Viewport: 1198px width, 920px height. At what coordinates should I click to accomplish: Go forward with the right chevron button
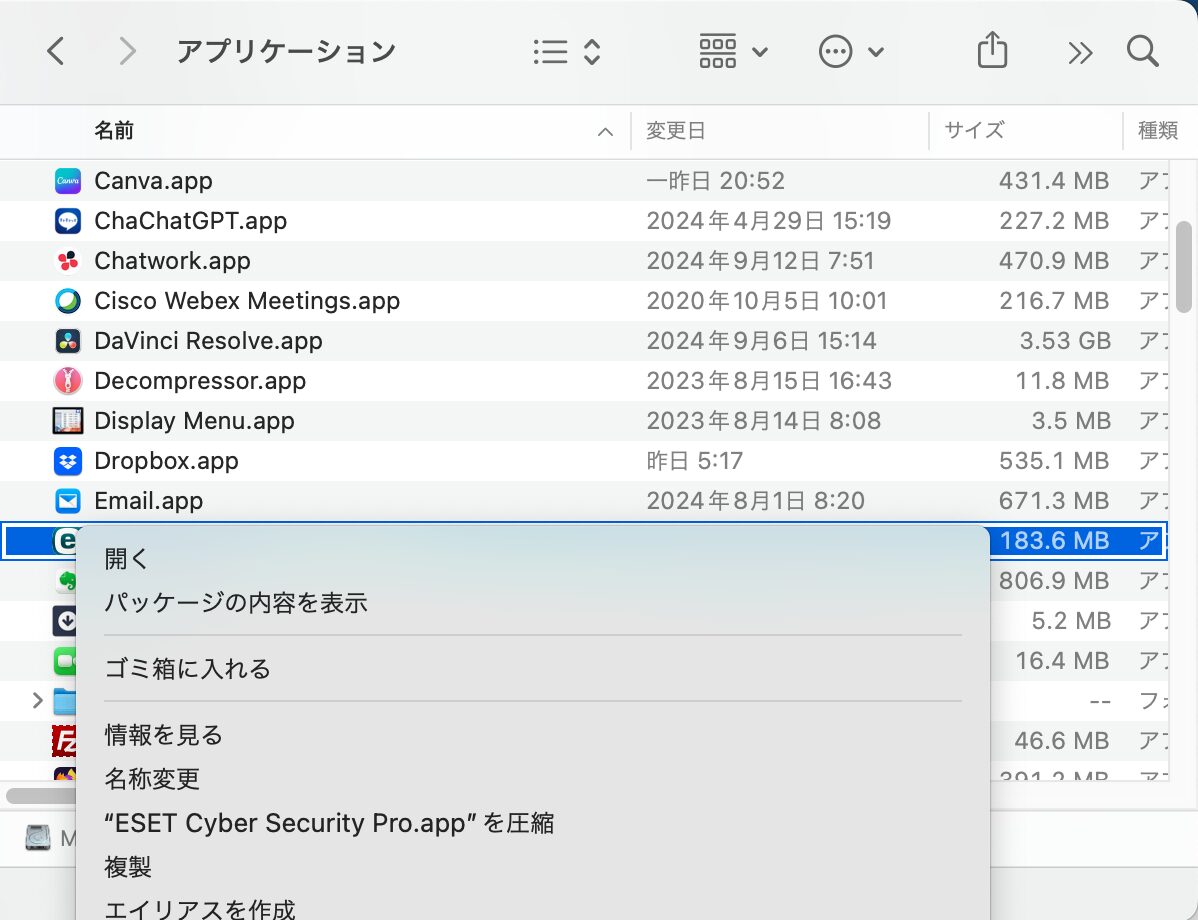pos(128,51)
